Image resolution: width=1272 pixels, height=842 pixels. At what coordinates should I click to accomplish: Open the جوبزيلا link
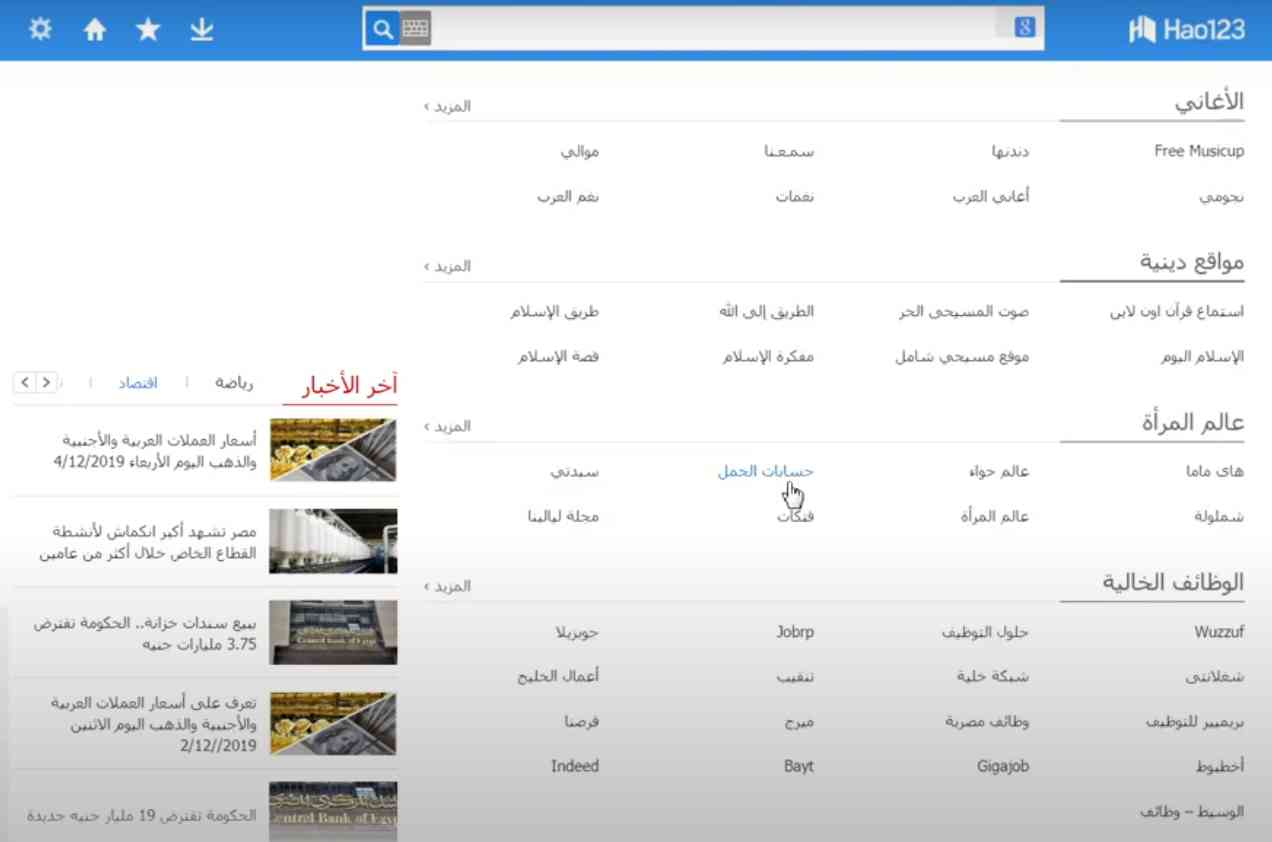pyautogui.click(x=578, y=632)
